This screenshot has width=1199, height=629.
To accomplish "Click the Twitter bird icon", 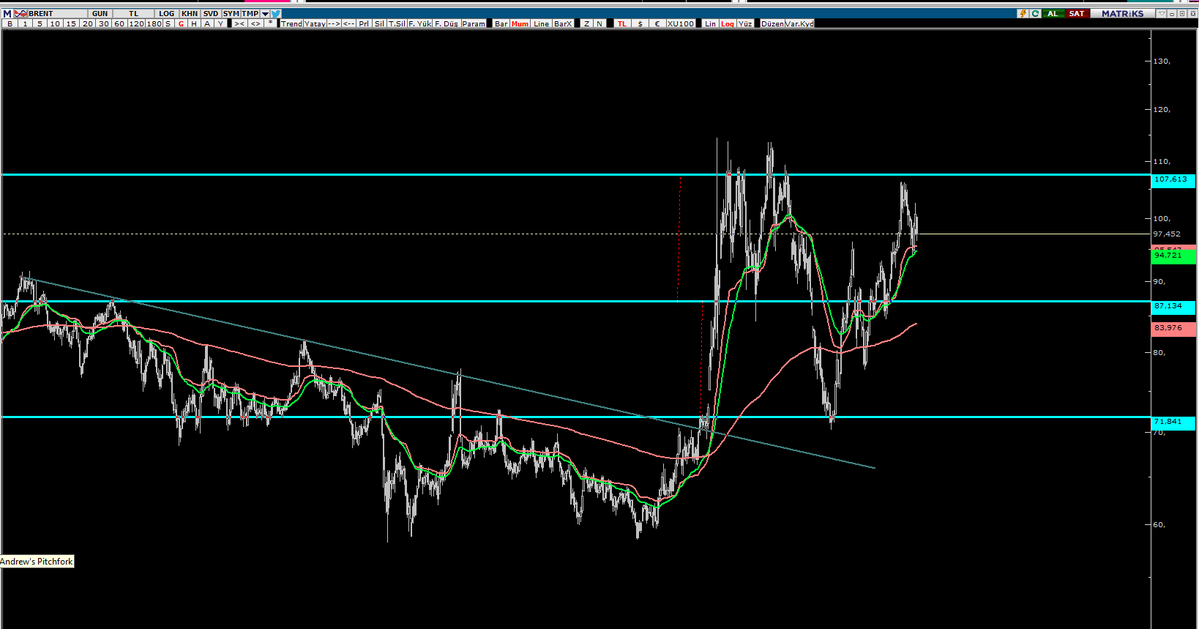I will [x=276, y=14].
